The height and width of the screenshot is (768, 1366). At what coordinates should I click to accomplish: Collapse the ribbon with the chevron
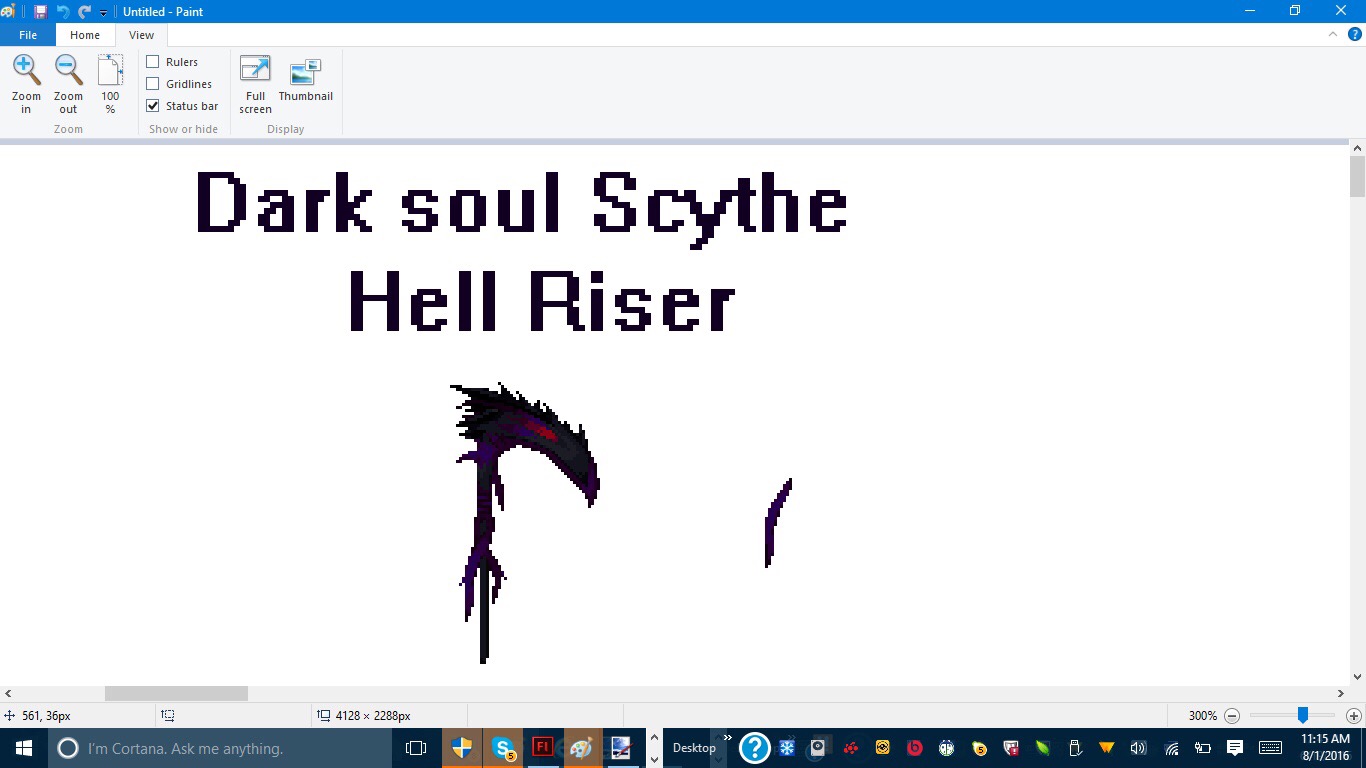(x=1333, y=34)
